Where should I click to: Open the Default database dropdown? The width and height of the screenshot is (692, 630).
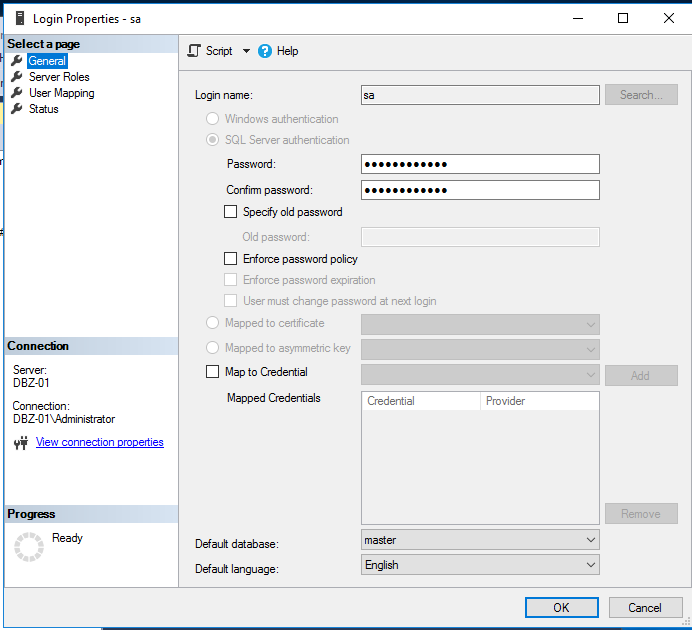click(480, 540)
